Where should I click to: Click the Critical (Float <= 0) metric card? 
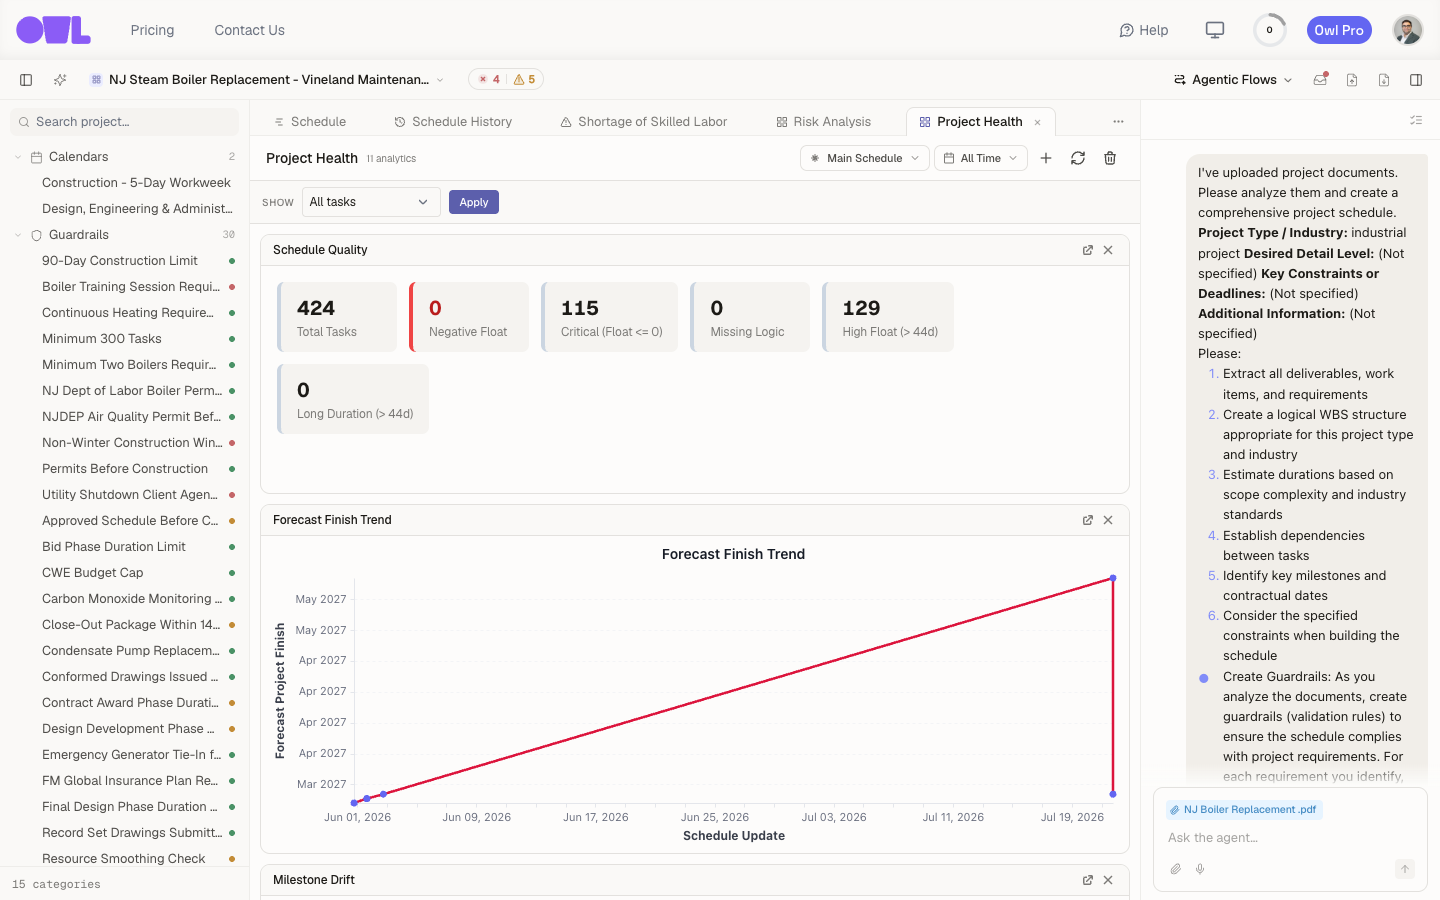click(610, 317)
